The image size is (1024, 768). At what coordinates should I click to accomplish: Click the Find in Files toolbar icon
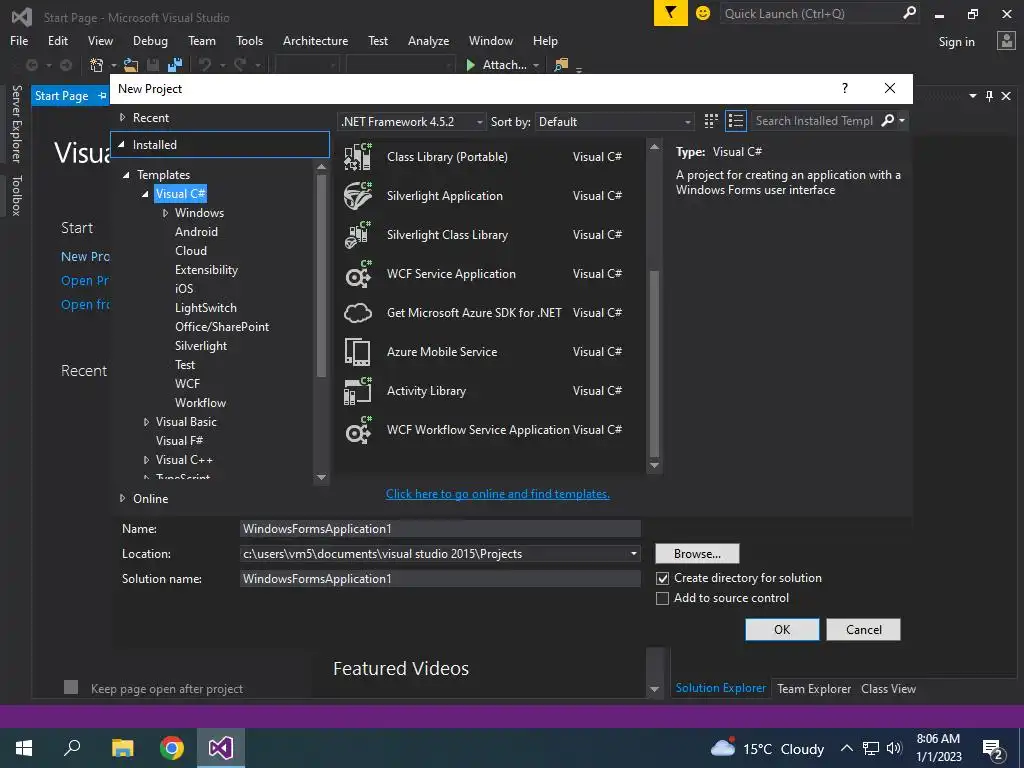click(x=560, y=65)
